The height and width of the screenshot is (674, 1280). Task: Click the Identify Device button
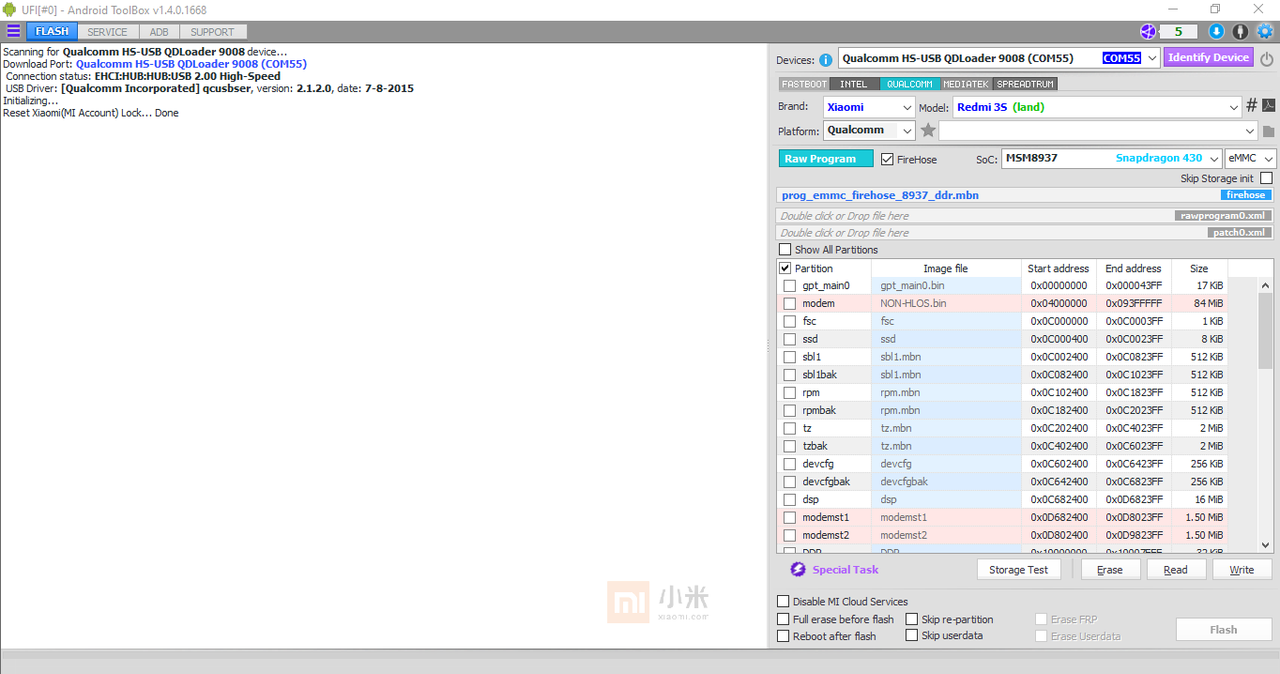tap(1208, 58)
